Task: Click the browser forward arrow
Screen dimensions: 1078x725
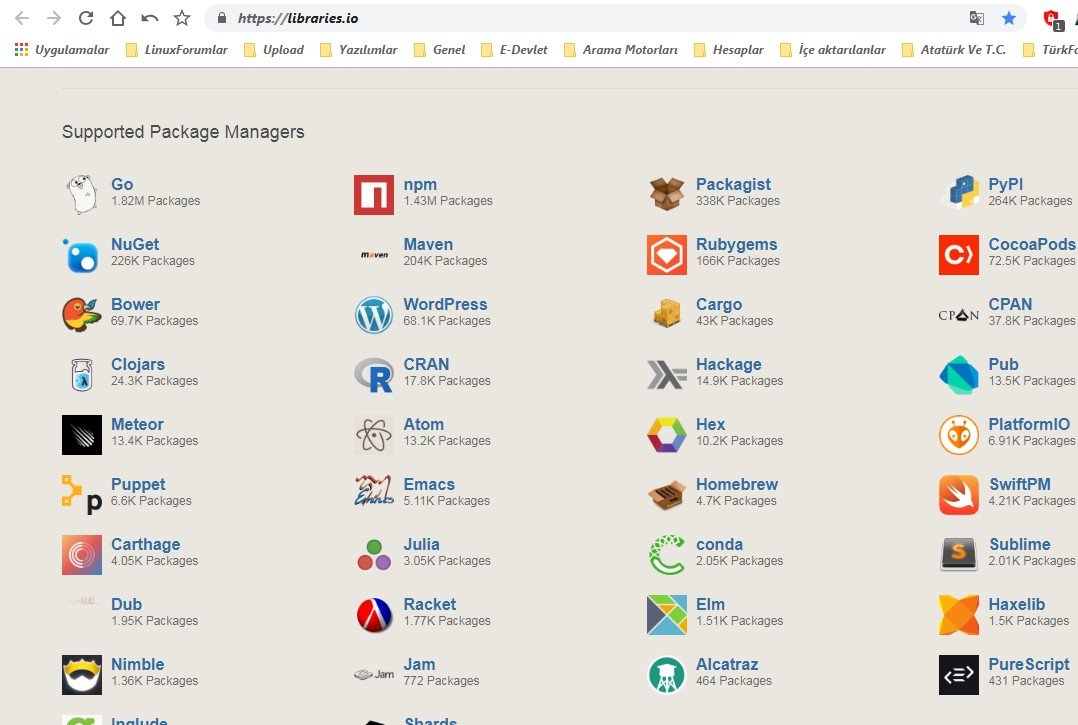Action: 54,18
